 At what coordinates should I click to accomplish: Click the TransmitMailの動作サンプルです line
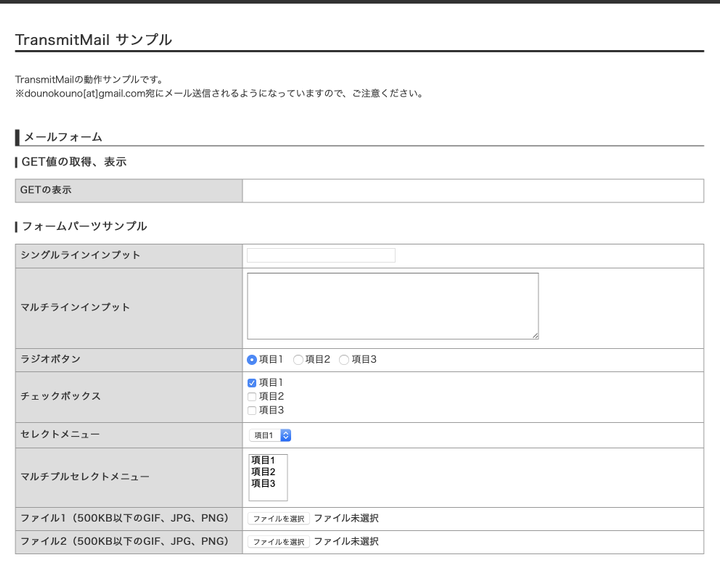[x=90, y=80]
